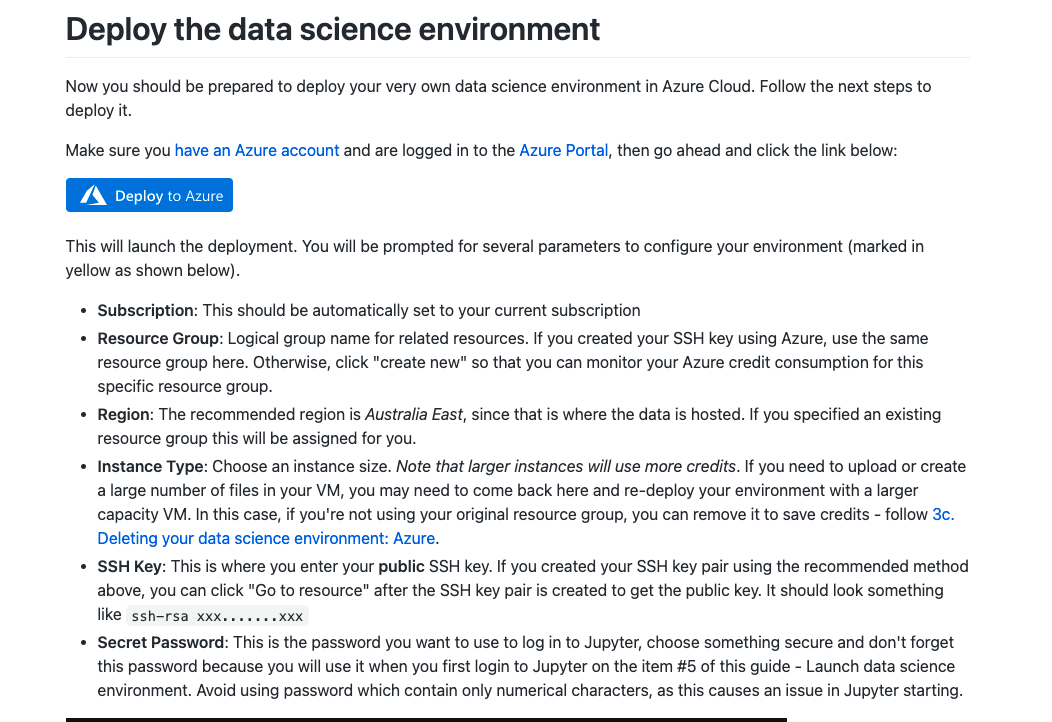Image resolution: width=1052 pixels, height=722 pixels.
Task: Open the "have an Azure account" link
Action: click(257, 151)
